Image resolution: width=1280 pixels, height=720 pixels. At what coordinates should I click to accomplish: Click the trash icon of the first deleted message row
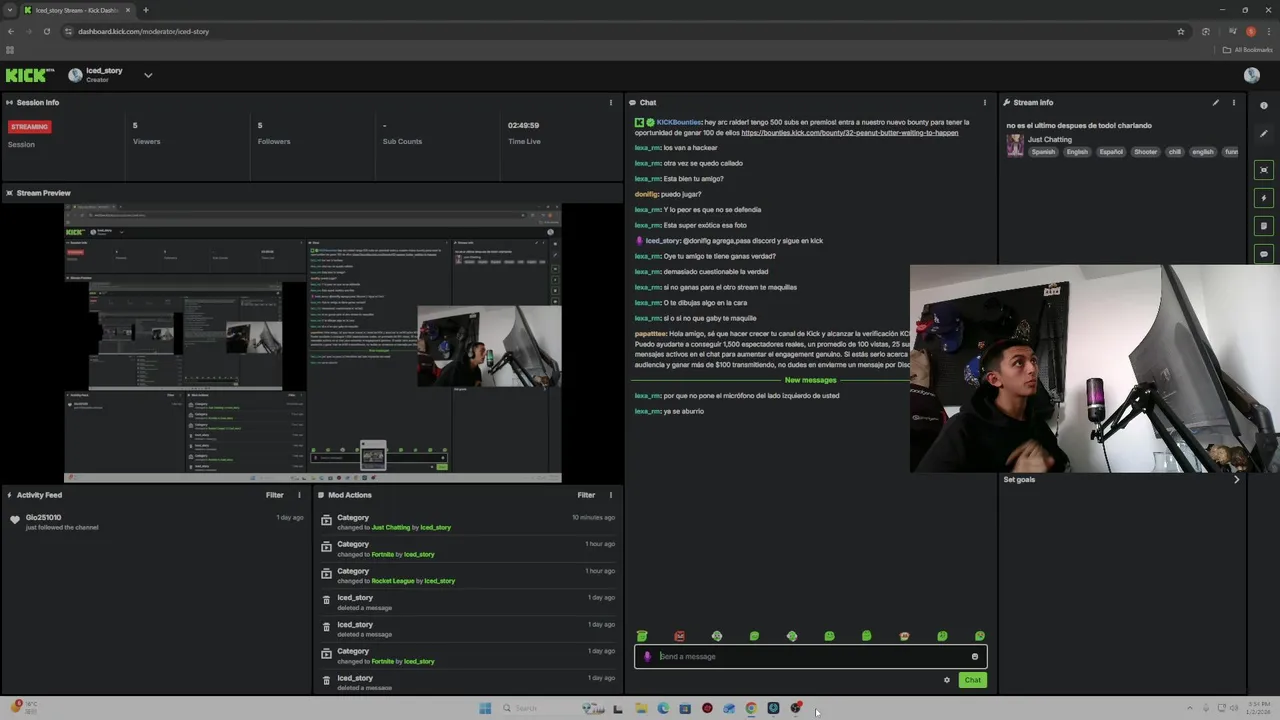point(326,600)
